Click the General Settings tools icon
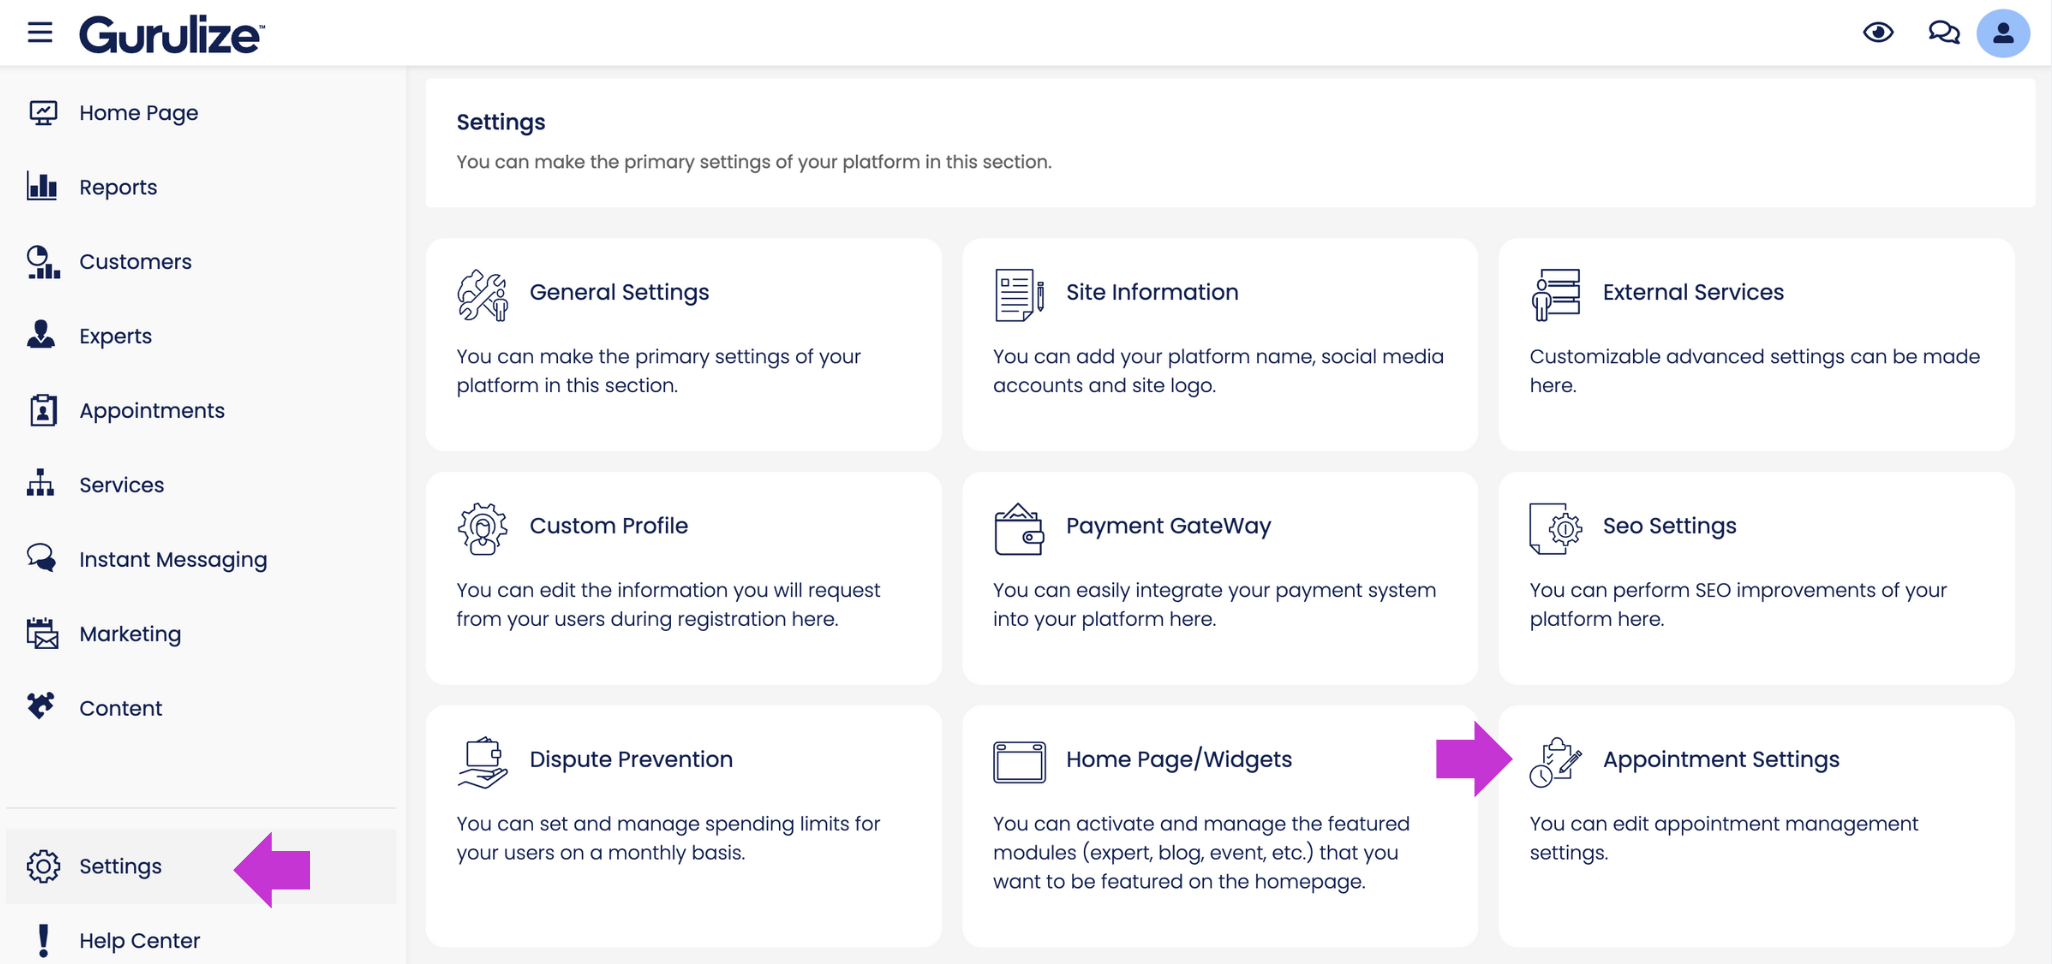Viewport: 2052px width, 964px height. [x=483, y=295]
